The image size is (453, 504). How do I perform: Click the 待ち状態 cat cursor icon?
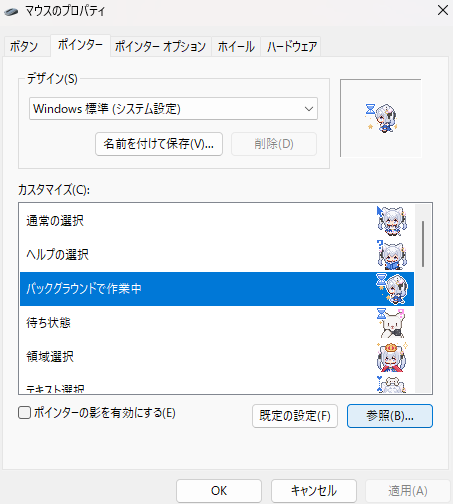[x=392, y=323]
